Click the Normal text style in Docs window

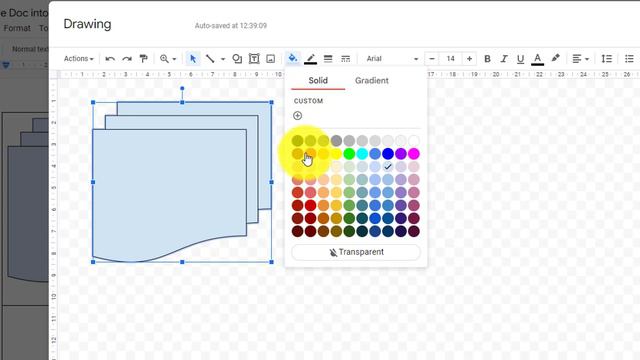(x=30, y=49)
